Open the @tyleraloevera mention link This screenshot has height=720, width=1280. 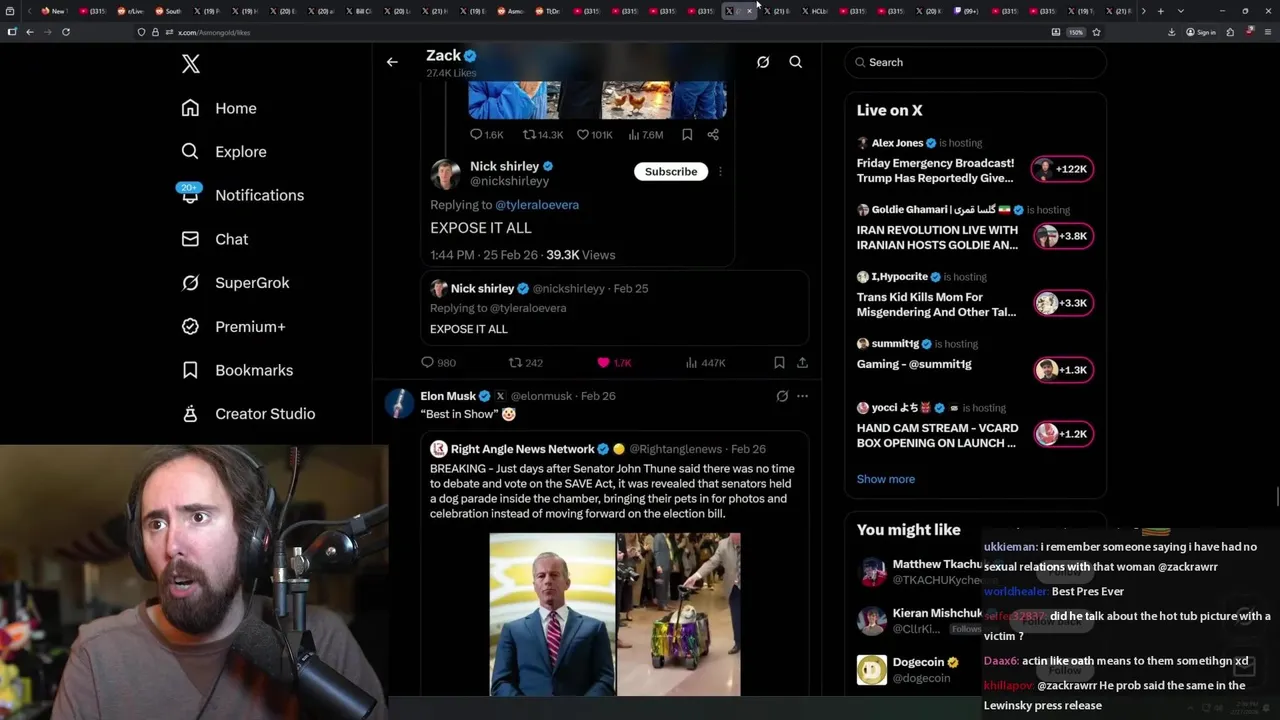[x=537, y=205]
